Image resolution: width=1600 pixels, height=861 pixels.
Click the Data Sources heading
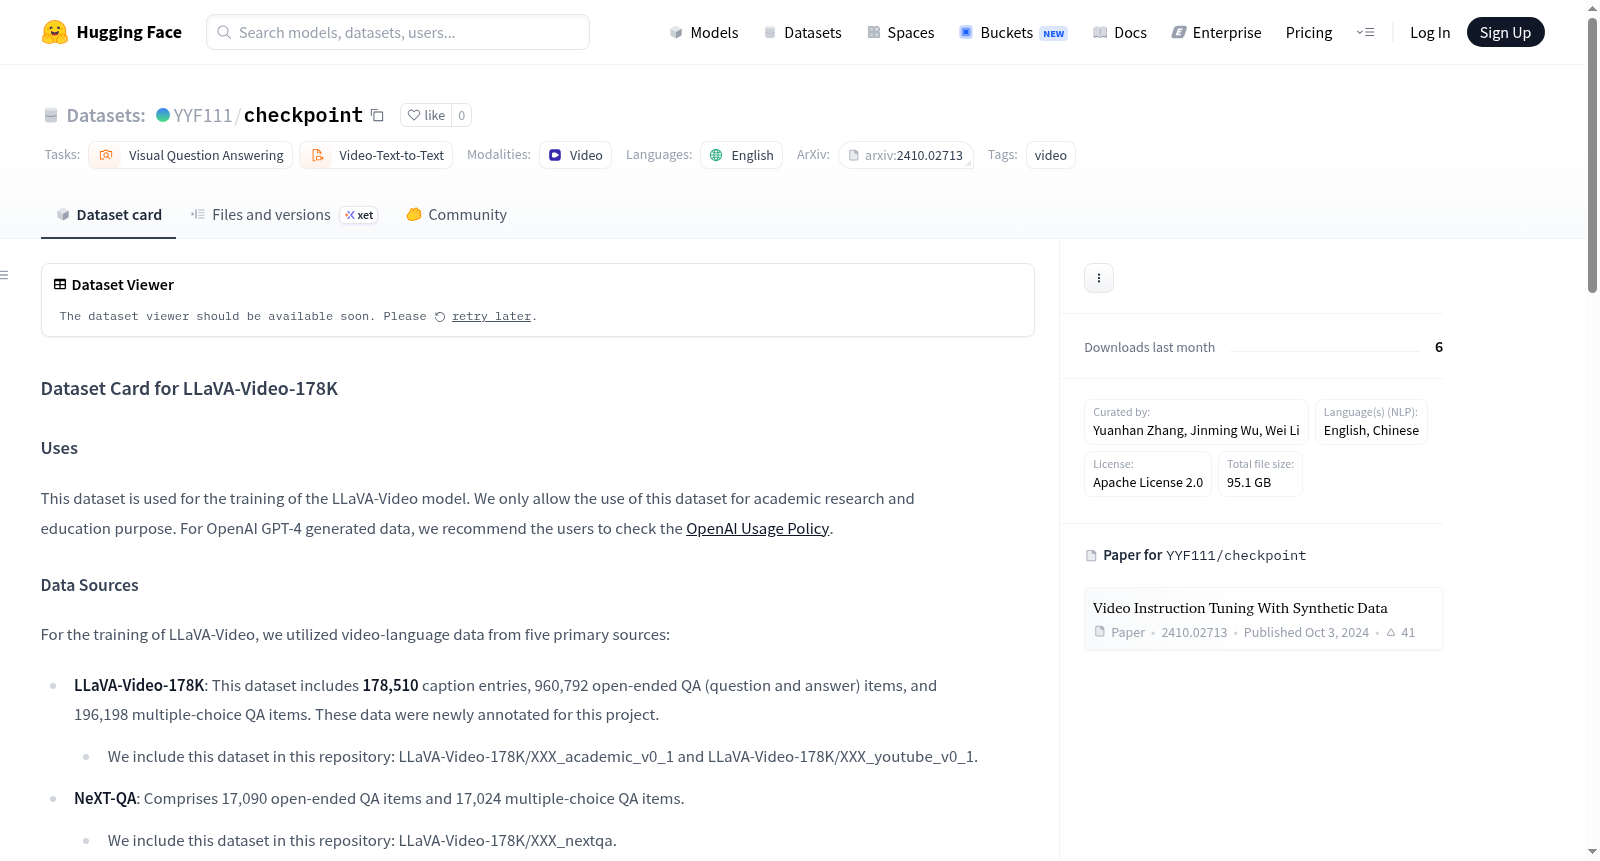pyautogui.click(x=90, y=585)
